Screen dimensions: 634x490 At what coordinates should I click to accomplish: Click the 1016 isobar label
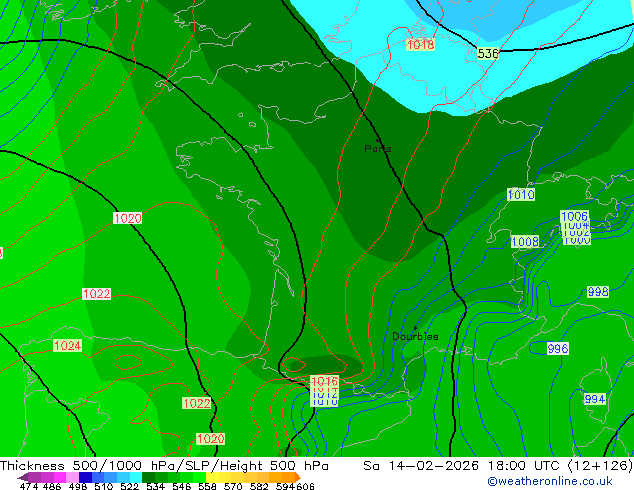tap(324, 380)
